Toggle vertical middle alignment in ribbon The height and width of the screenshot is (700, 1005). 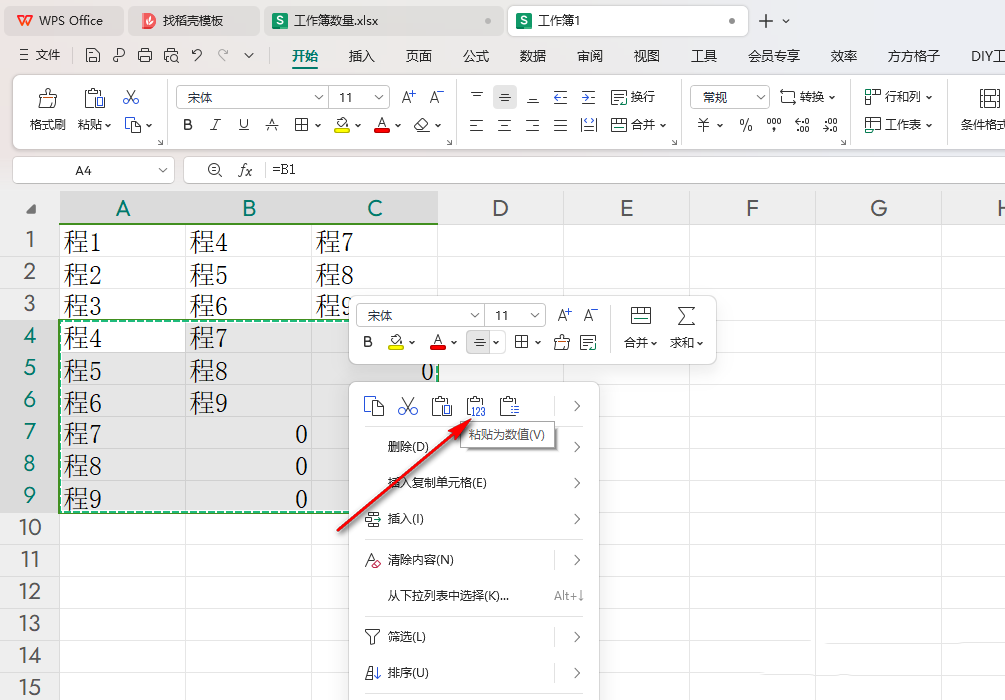click(x=504, y=97)
